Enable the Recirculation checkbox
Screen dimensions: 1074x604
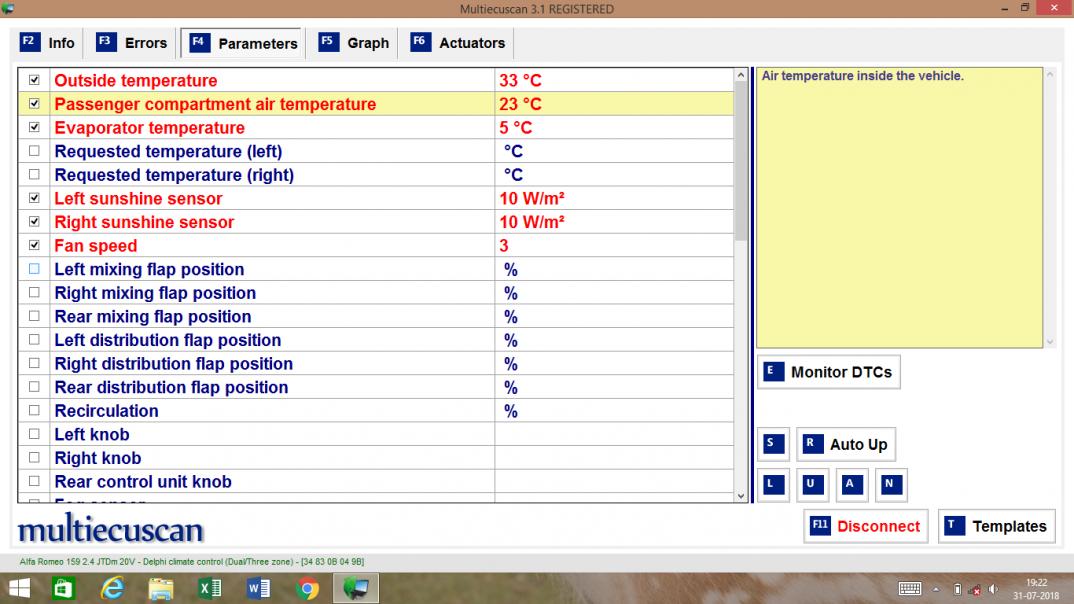tap(34, 411)
